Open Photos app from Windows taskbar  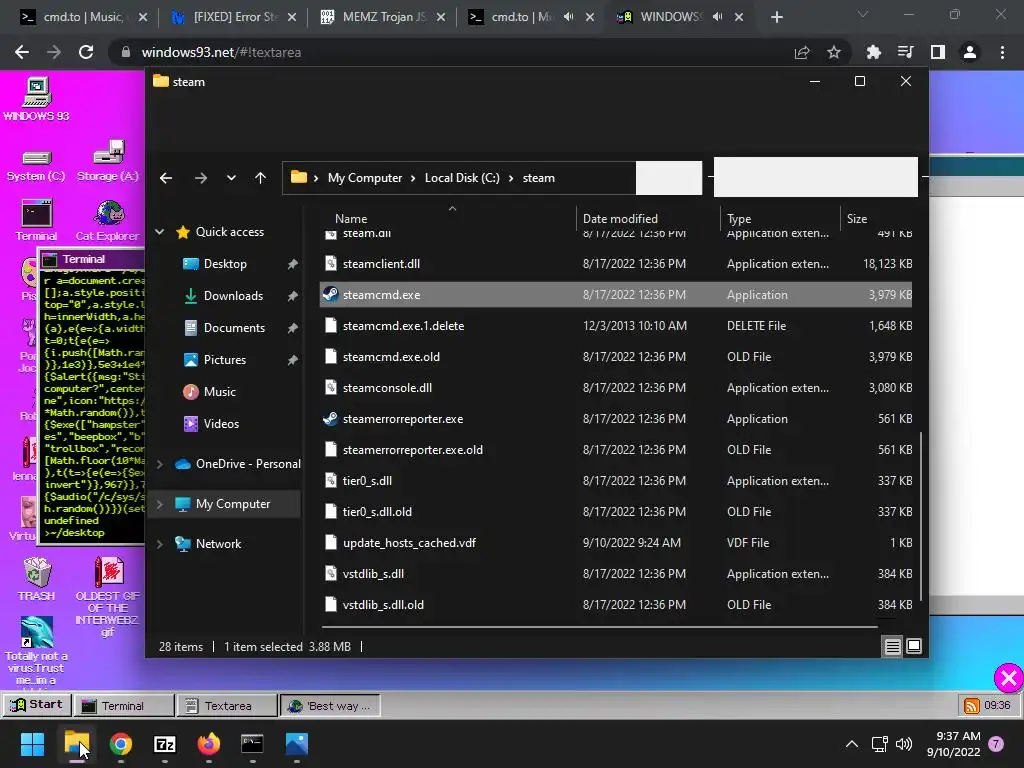click(x=296, y=743)
